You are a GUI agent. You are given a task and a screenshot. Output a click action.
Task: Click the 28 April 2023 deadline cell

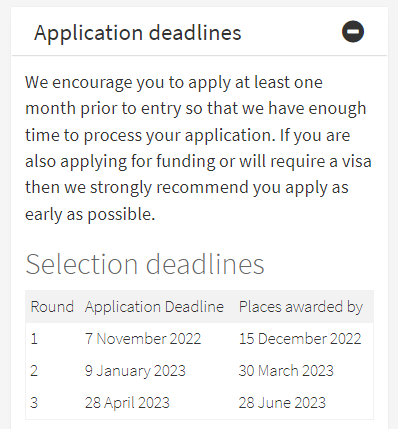[x=127, y=403]
